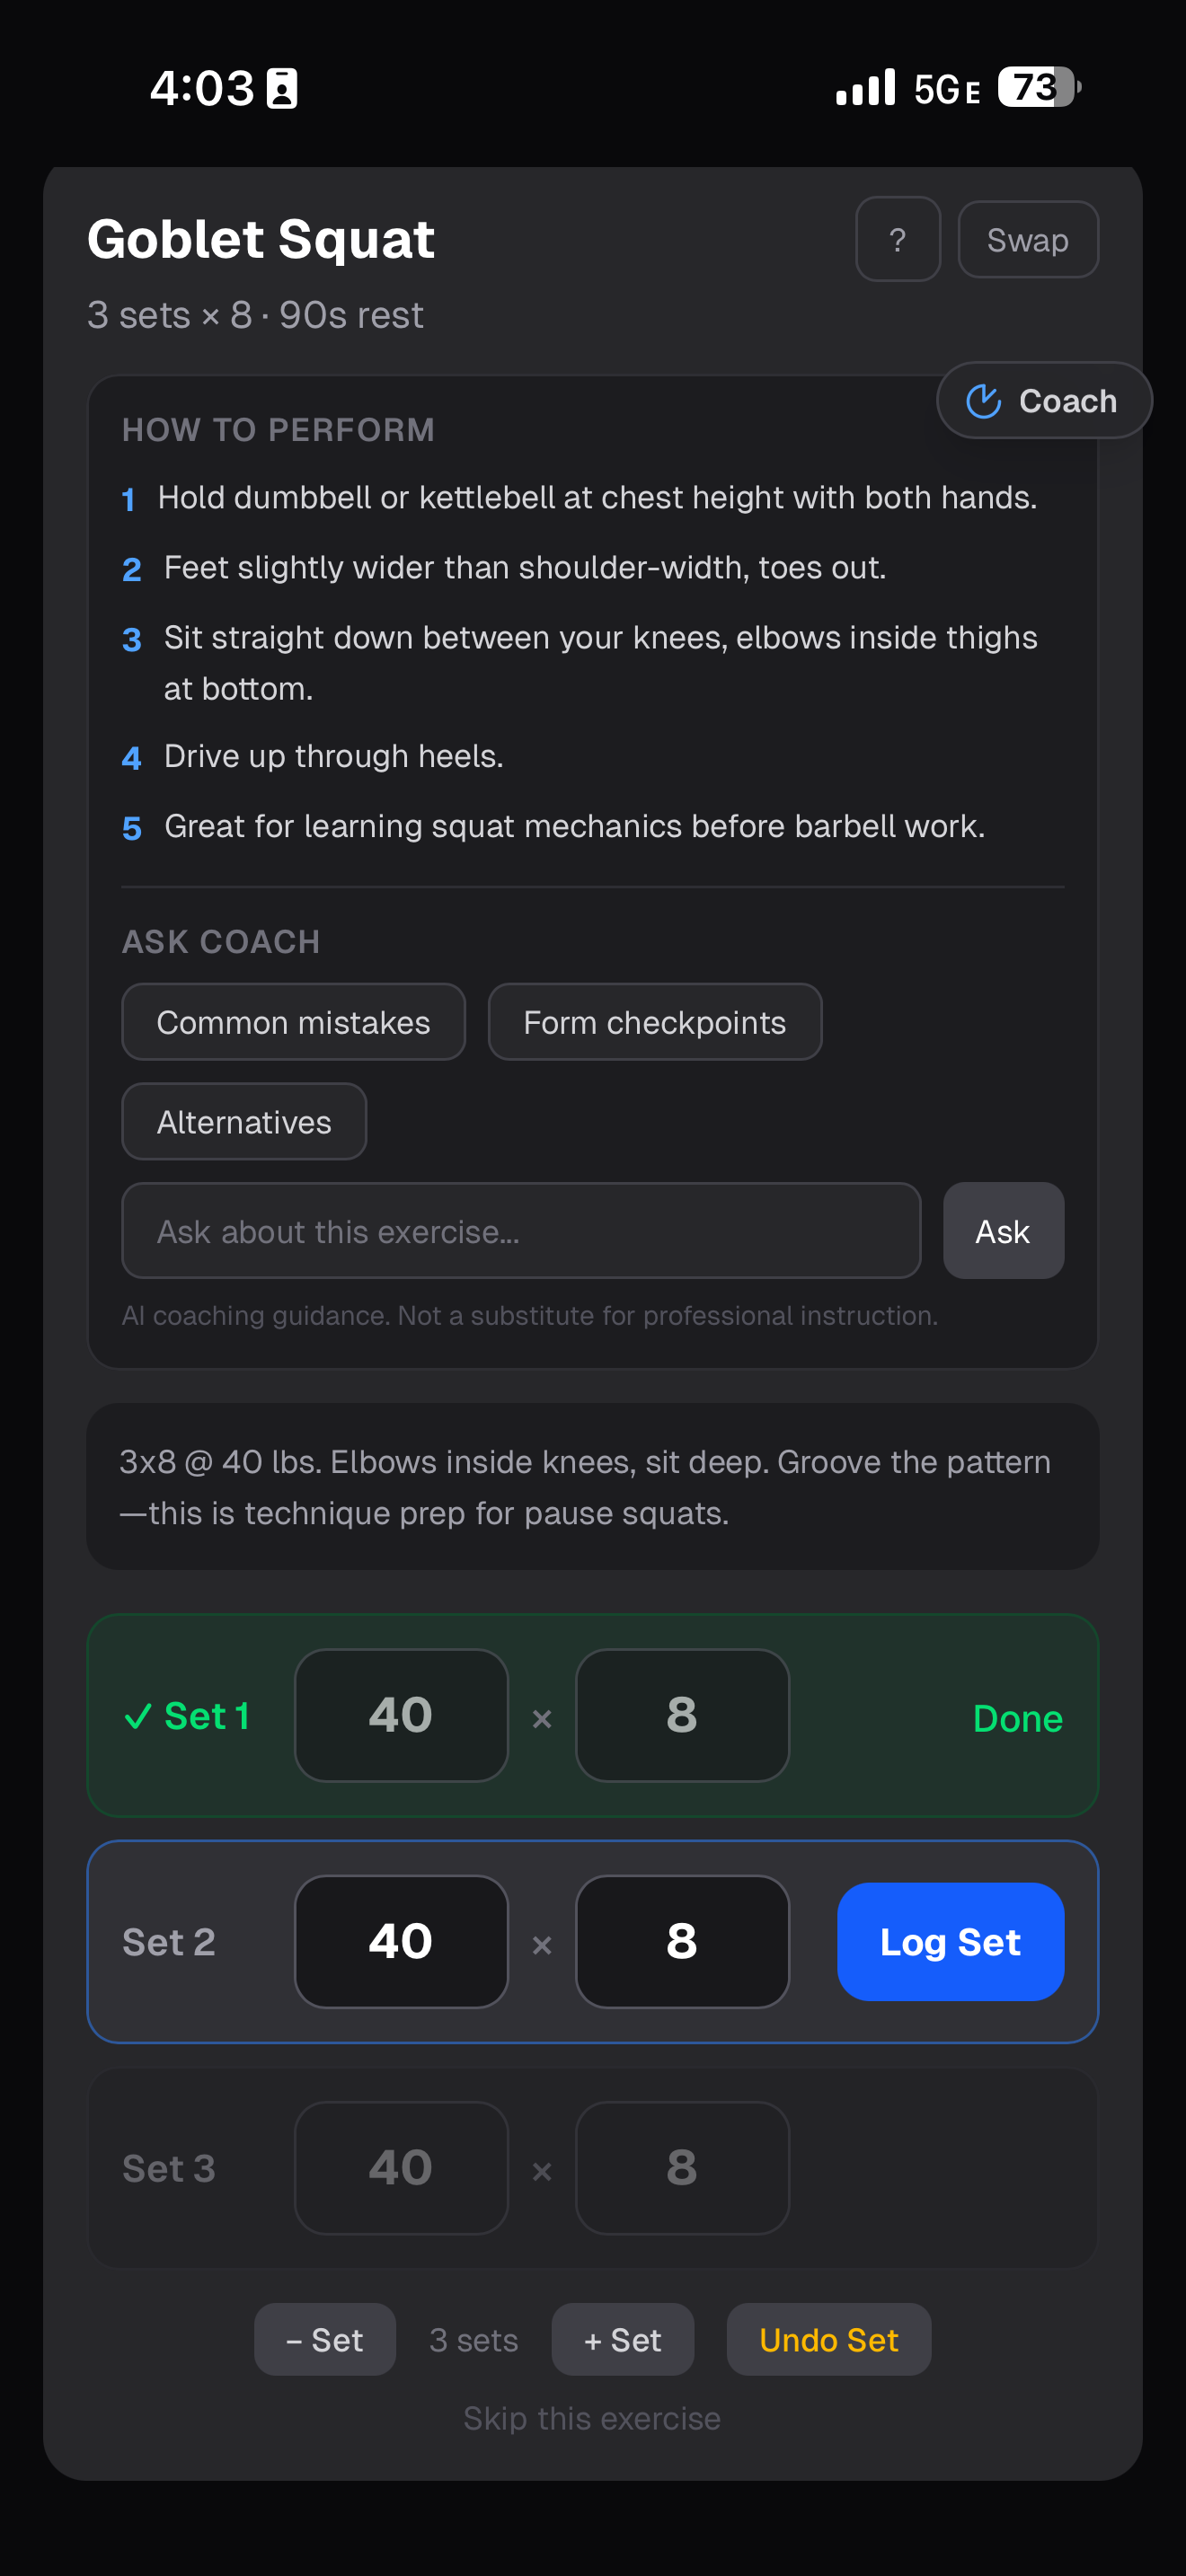Ask Coach about Alternatives
1186x2576 pixels.
(x=243, y=1121)
